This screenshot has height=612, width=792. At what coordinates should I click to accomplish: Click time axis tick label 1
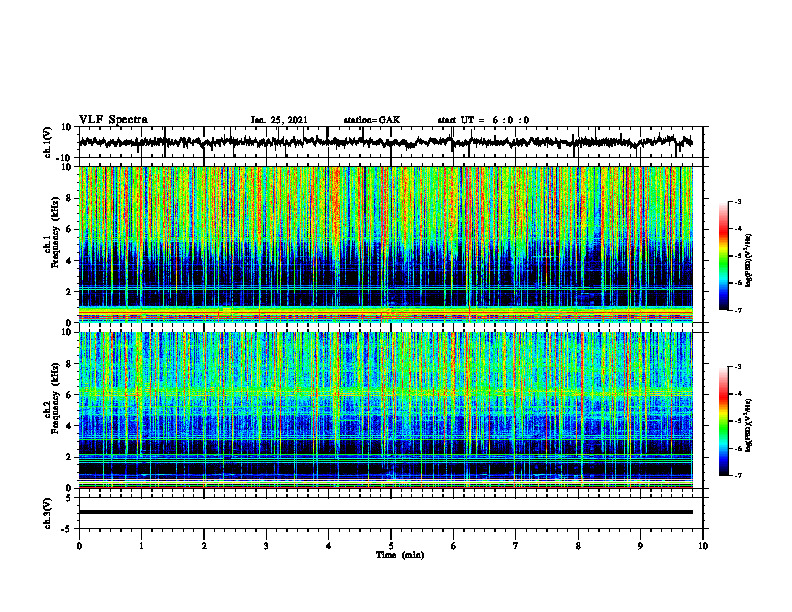pos(141,546)
